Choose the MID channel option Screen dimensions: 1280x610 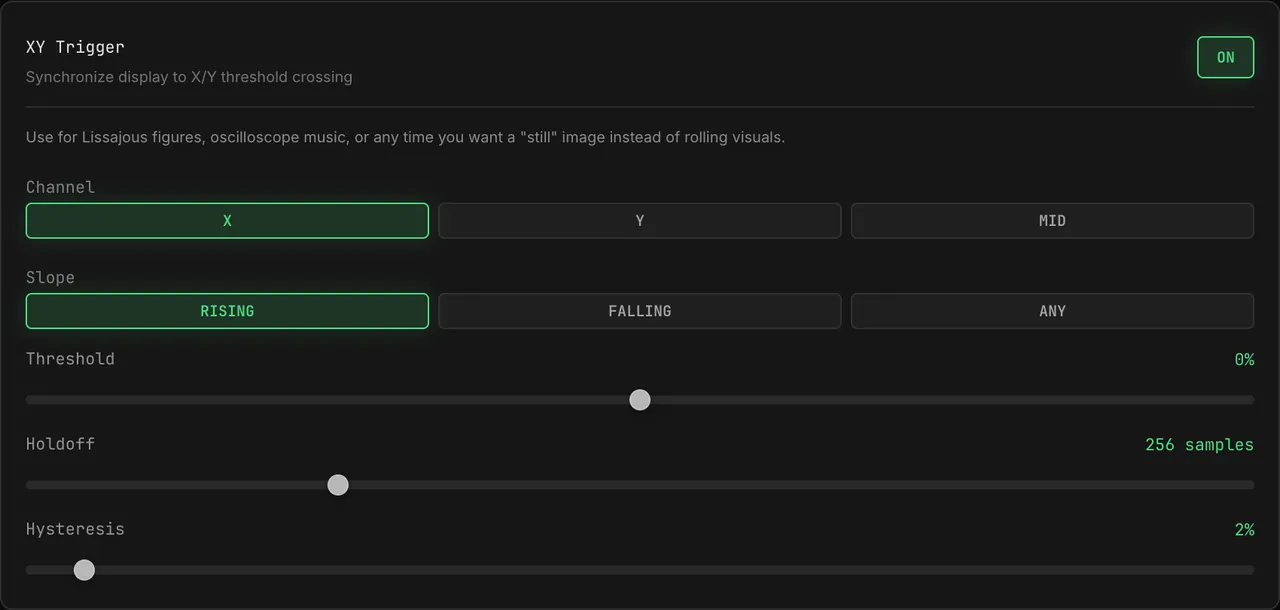(x=1052, y=221)
